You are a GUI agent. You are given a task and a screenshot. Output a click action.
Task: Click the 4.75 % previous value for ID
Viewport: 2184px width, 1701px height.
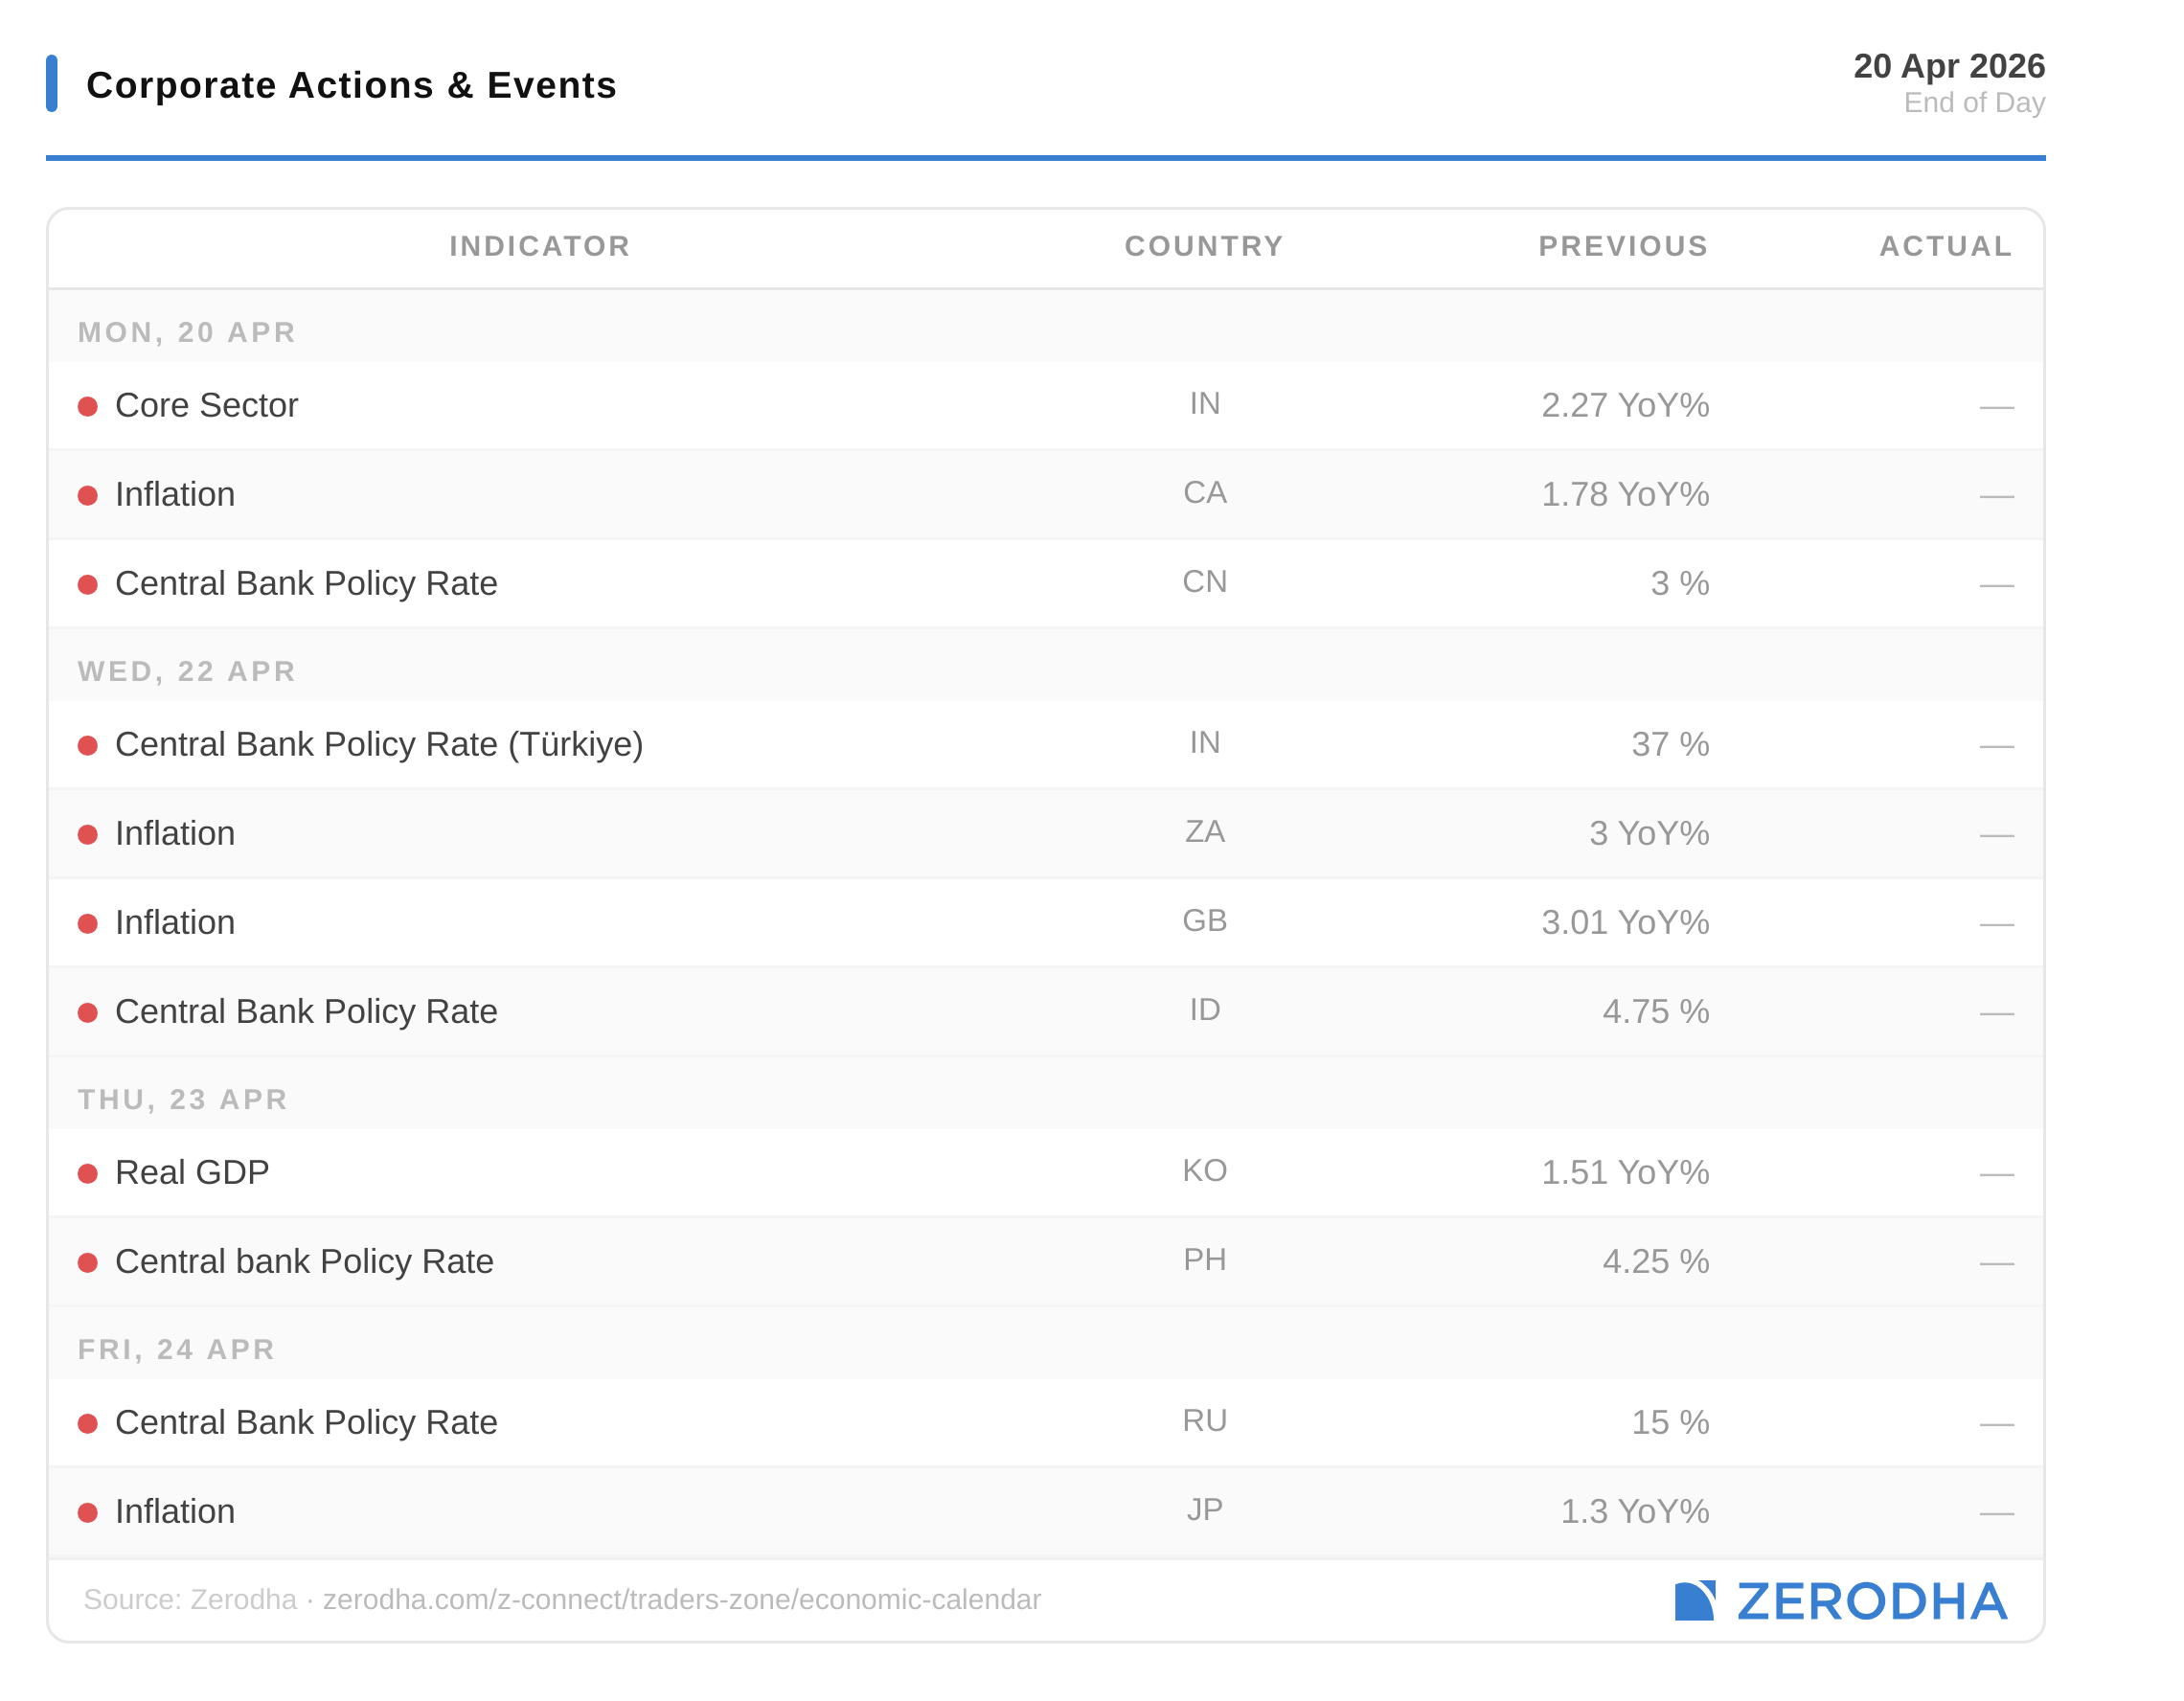[x=1655, y=1011]
